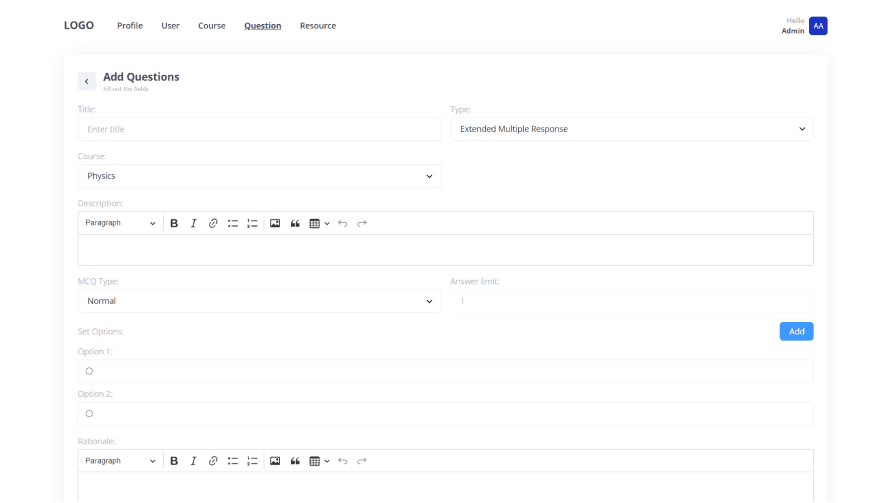Insert image in Description editor
The height and width of the screenshot is (503, 889).
coord(275,223)
